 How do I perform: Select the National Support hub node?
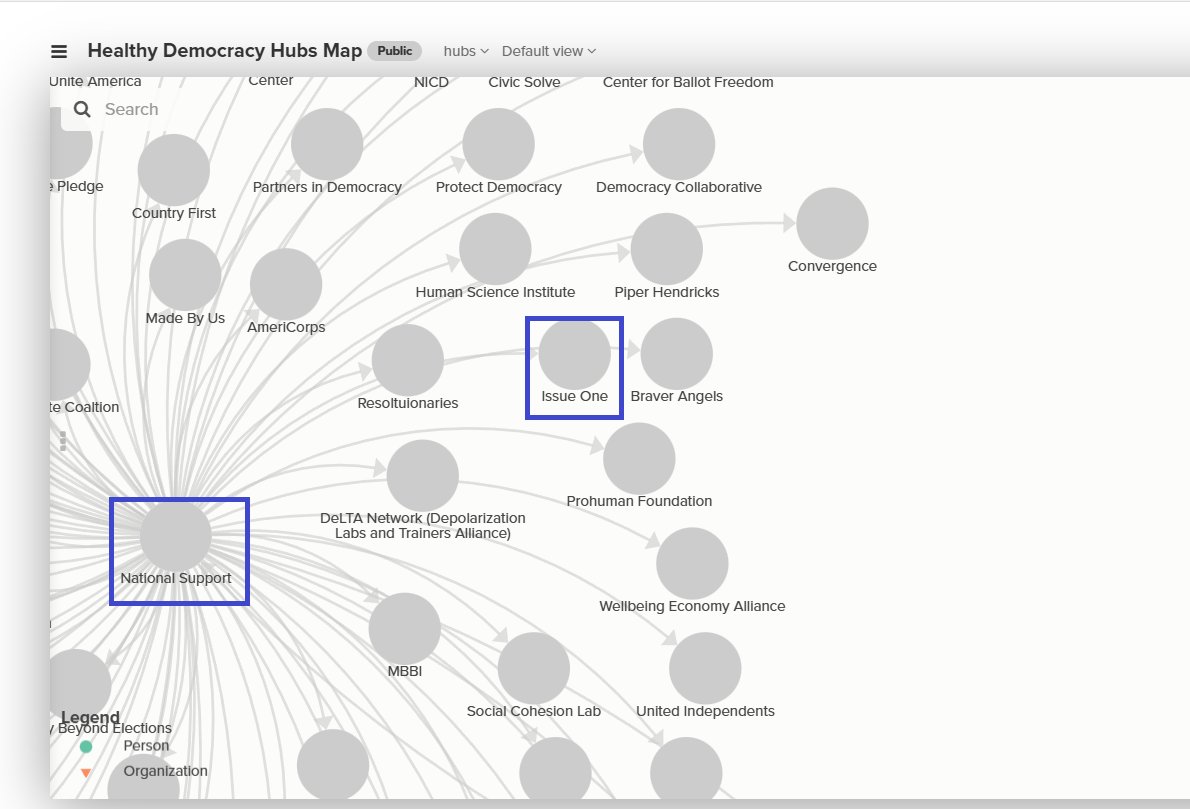coord(175,535)
